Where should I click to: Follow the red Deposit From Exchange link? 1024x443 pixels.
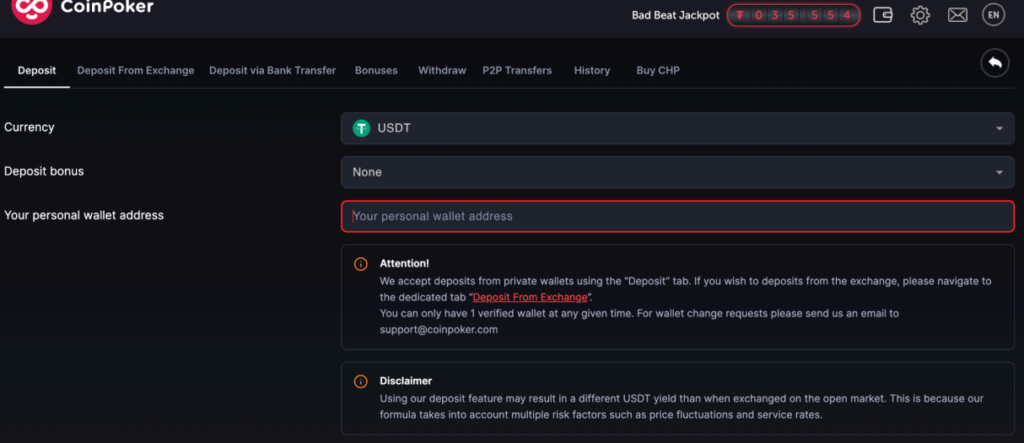[x=530, y=297]
